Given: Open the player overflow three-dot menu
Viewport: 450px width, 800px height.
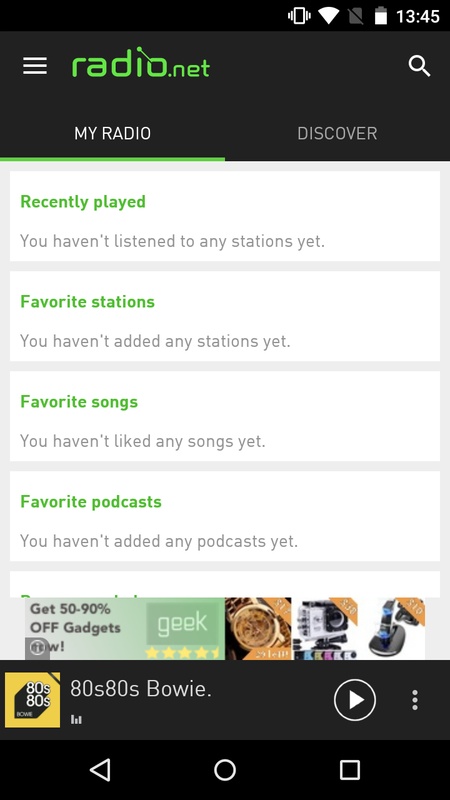Looking at the screenshot, I should (415, 700).
